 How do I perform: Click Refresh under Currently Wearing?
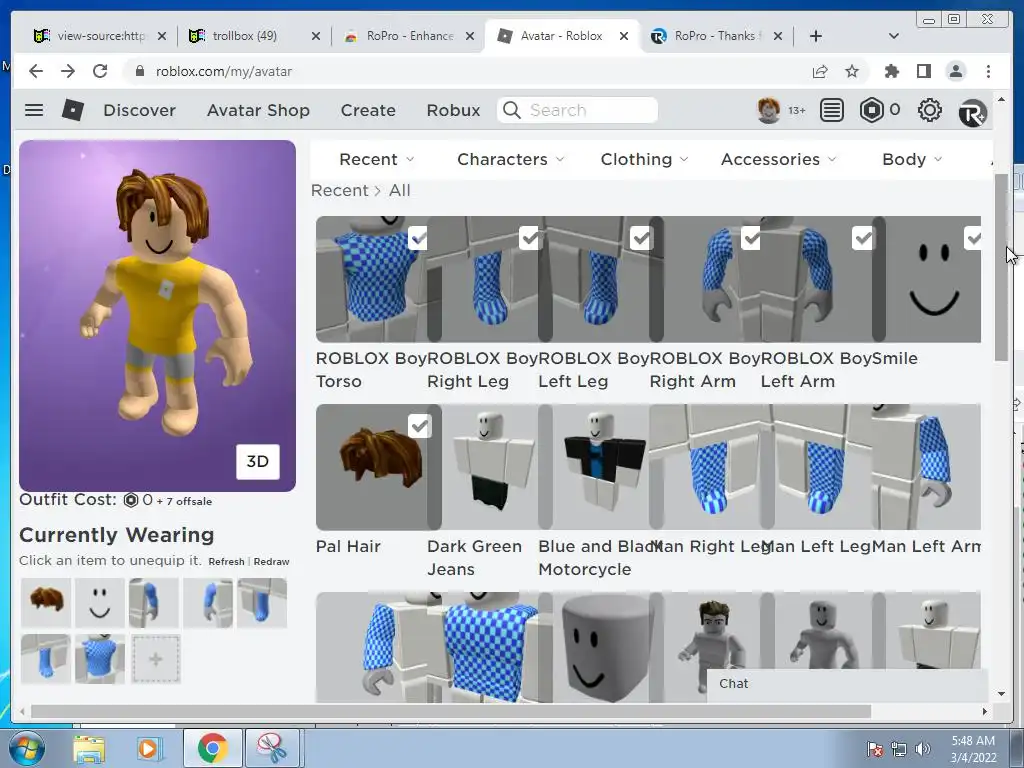click(227, 562)
